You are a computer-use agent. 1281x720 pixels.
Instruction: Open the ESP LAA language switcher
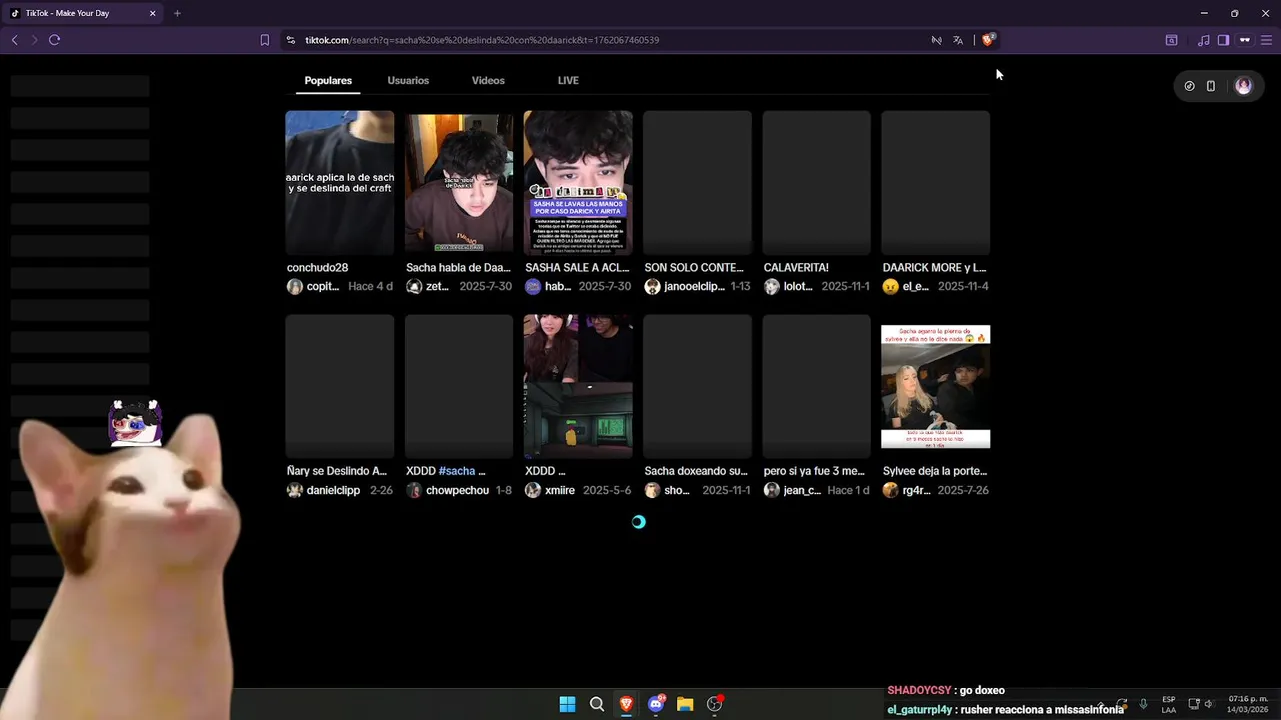point(1168,704)
